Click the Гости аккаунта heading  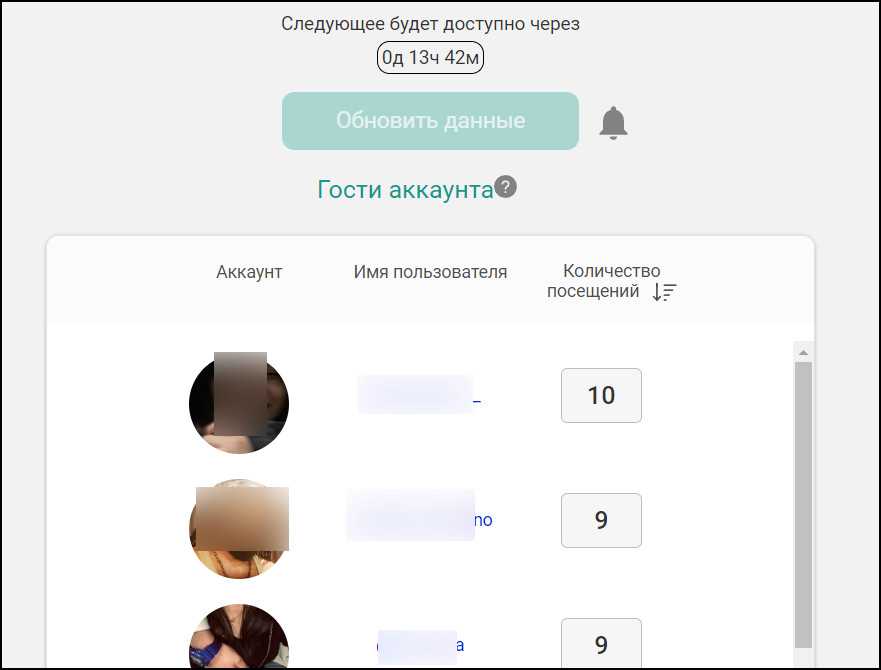pos(405,189)
